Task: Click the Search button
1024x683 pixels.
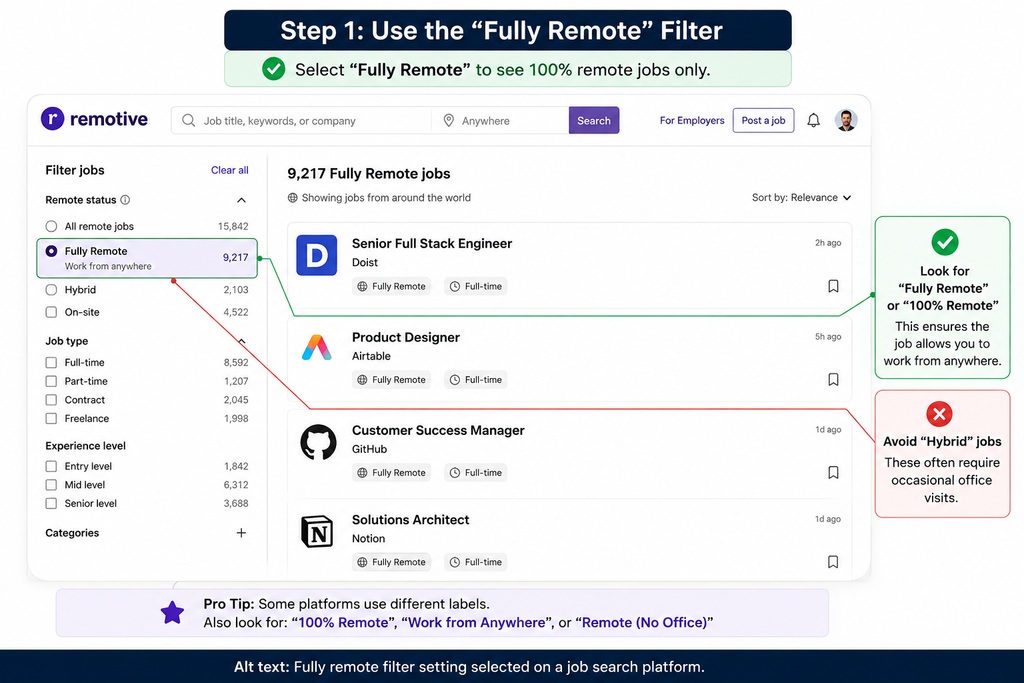Action: (x=594, y=121)
